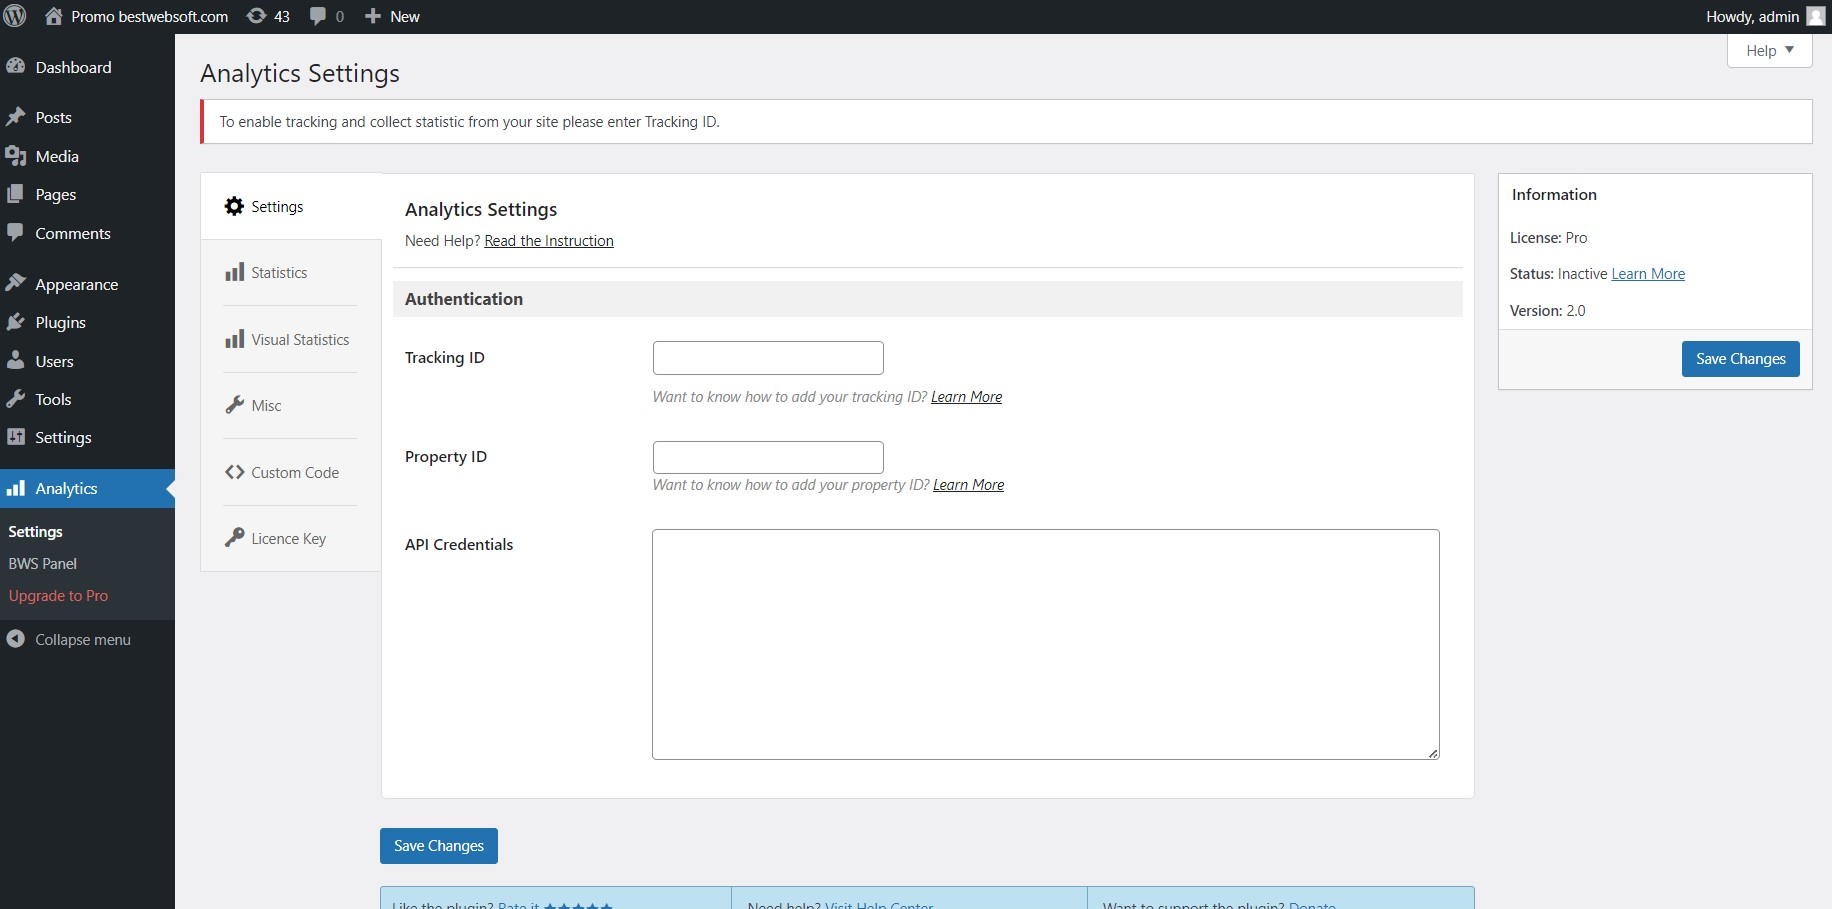Click the Analytics bar chart icon in sidebar

15,488
